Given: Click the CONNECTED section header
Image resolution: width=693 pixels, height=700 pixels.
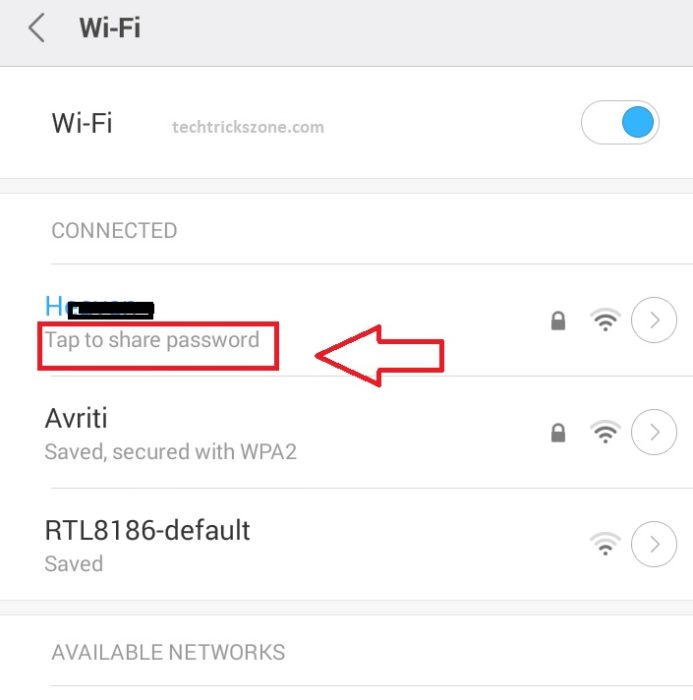Looking at the screenshot, I should pyautogui.click(x=114, y=231).
